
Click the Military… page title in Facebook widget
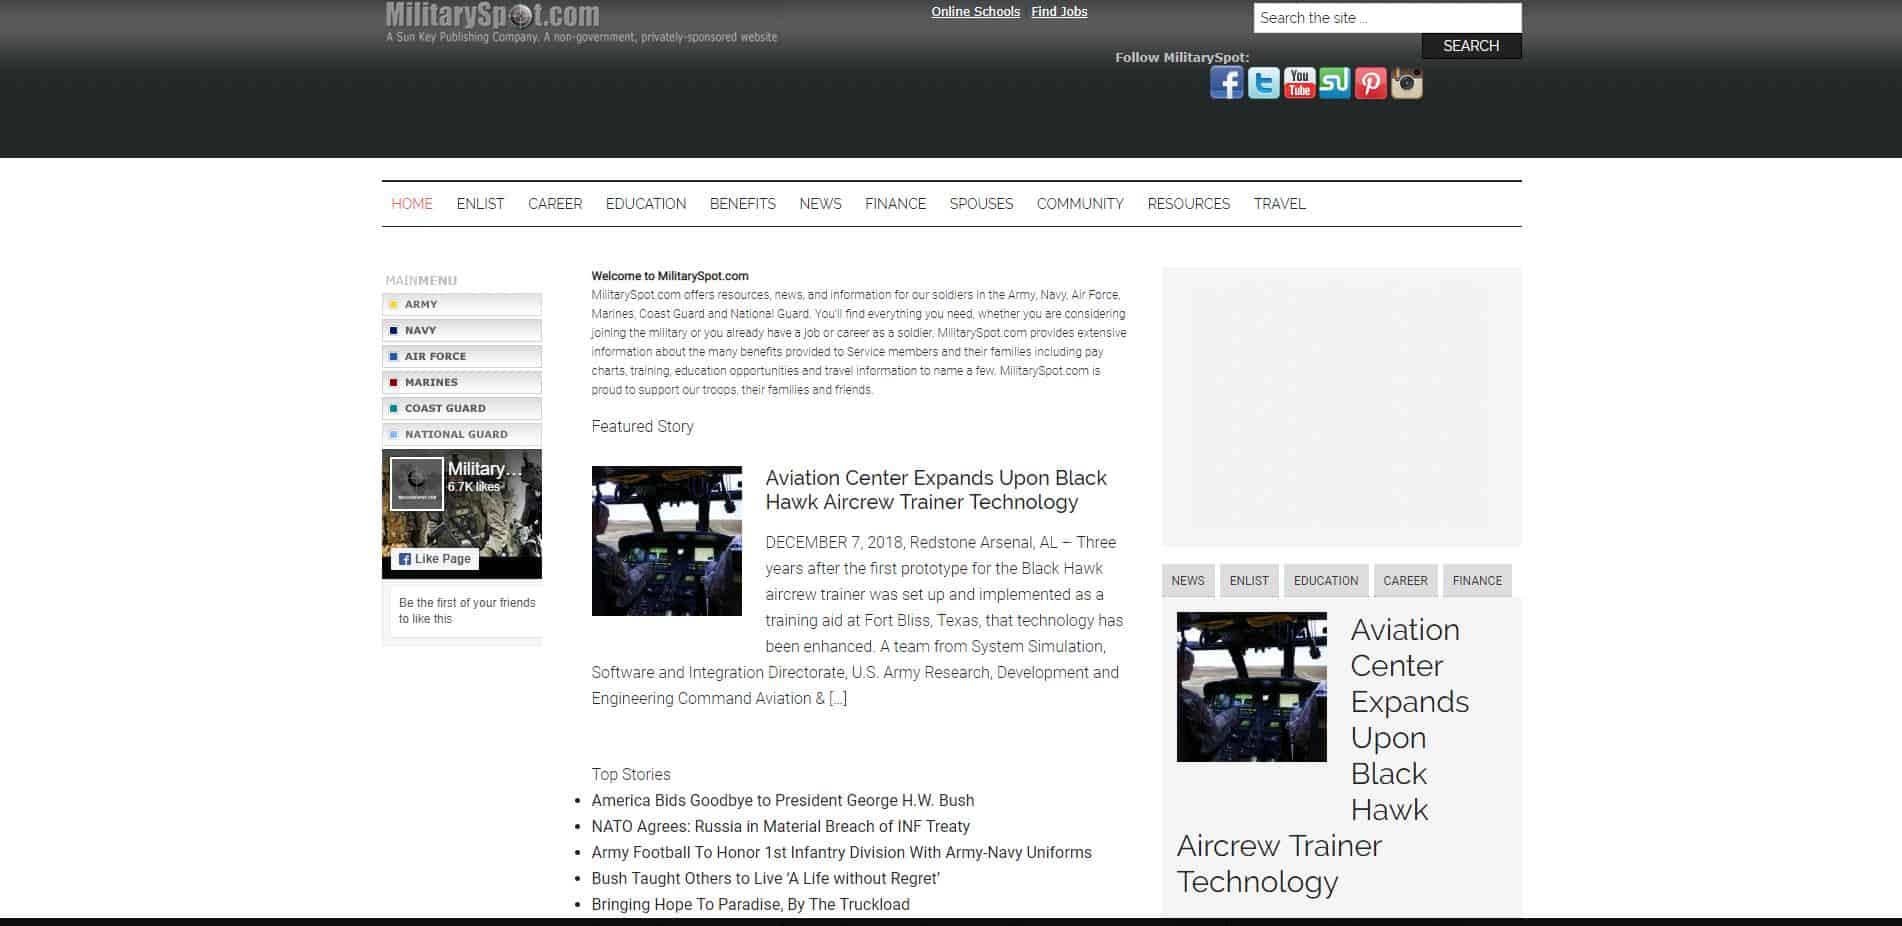click(485, 469)
